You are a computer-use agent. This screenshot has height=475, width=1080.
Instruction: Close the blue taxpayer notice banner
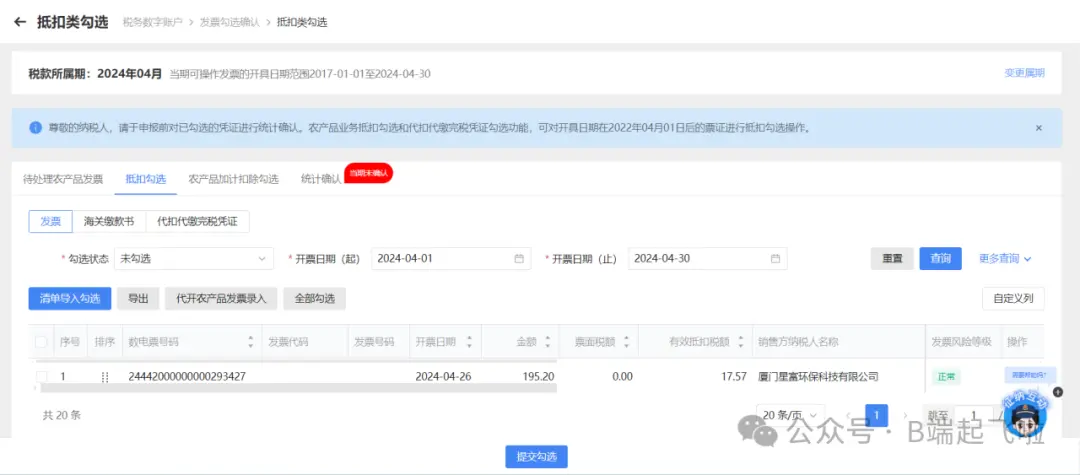[x=1038, y=128]
